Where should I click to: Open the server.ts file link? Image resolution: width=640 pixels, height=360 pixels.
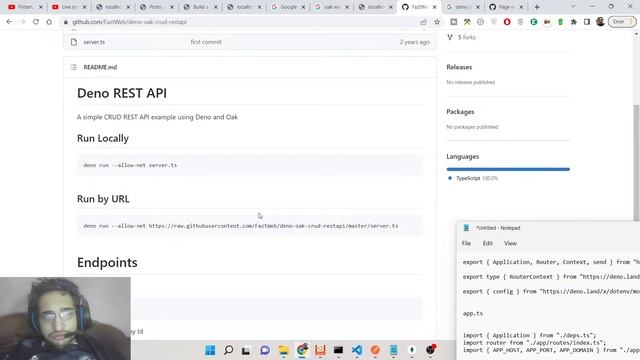click(94, 42)
